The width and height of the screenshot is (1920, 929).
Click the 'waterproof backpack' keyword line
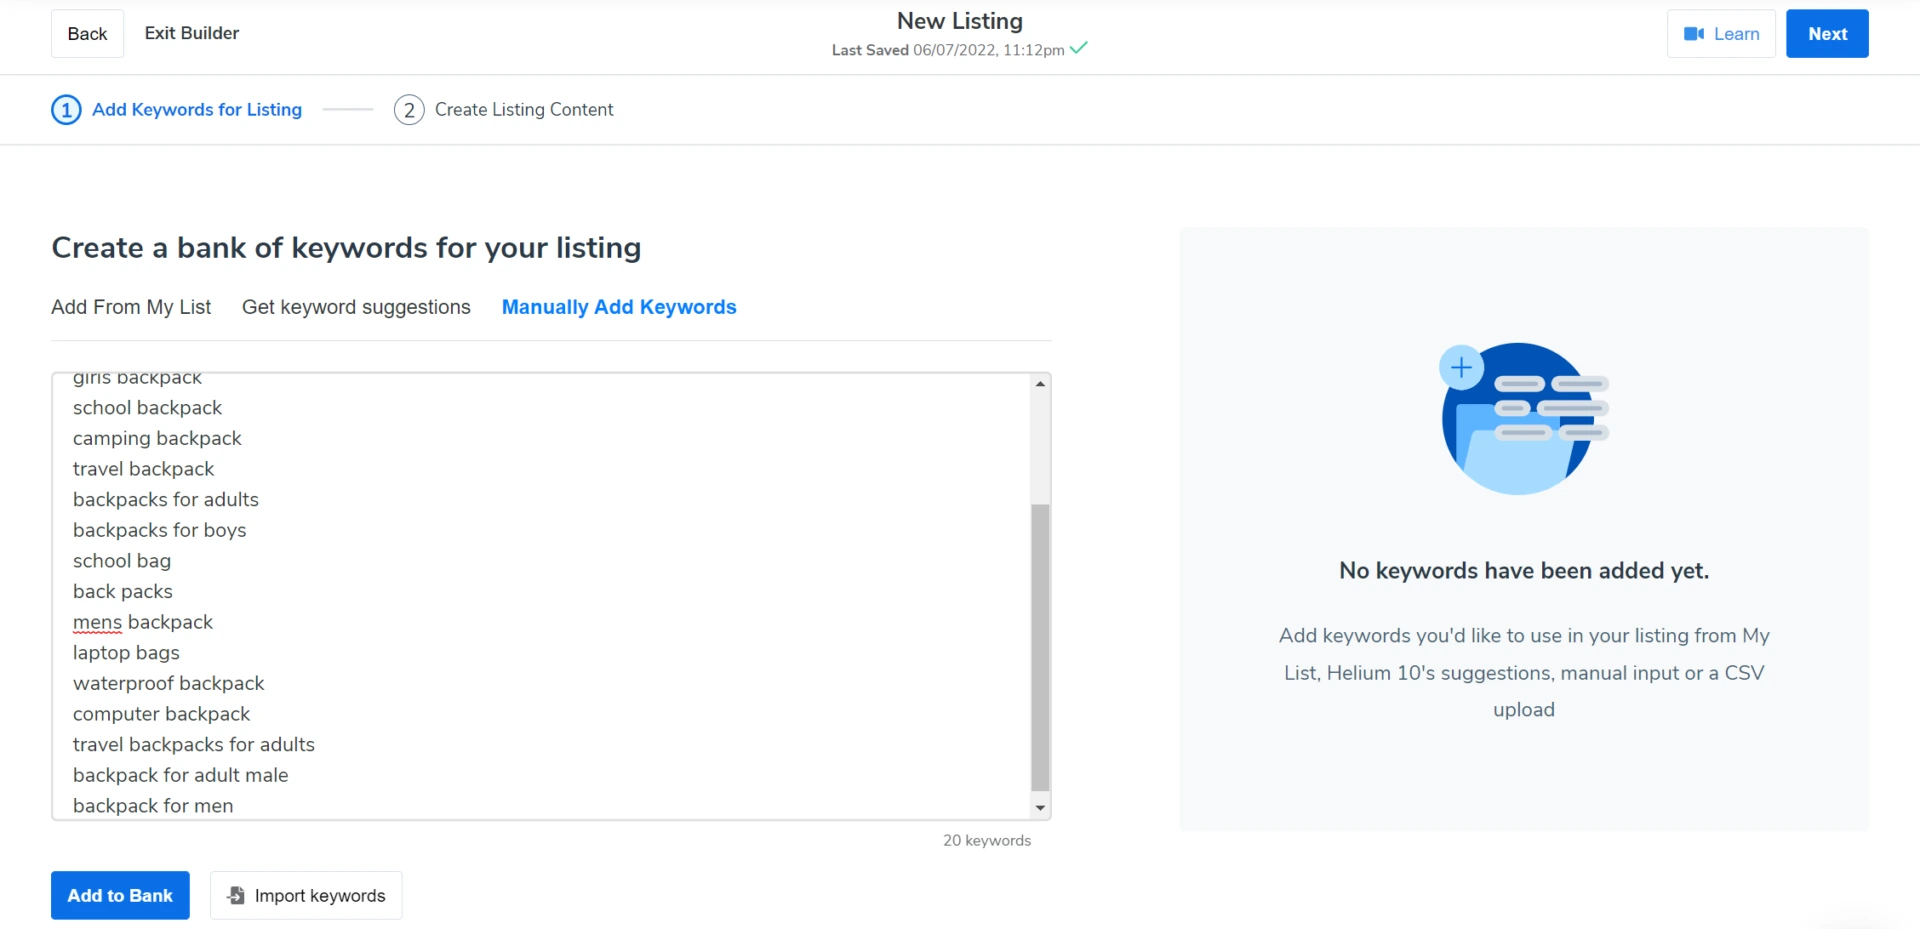point(168,683)
